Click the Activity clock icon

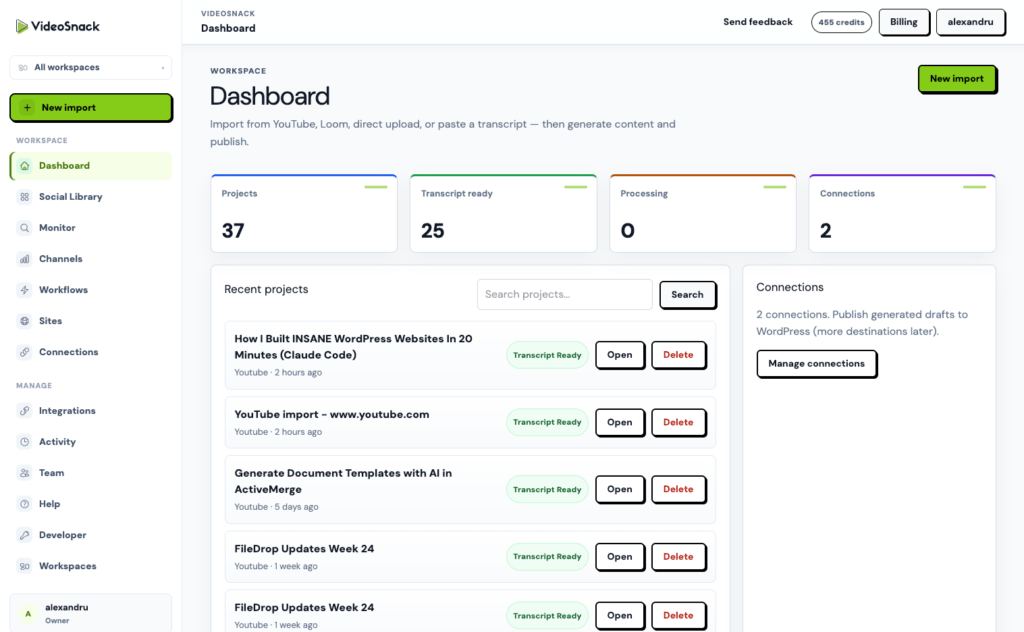click(x=25, y=442)
